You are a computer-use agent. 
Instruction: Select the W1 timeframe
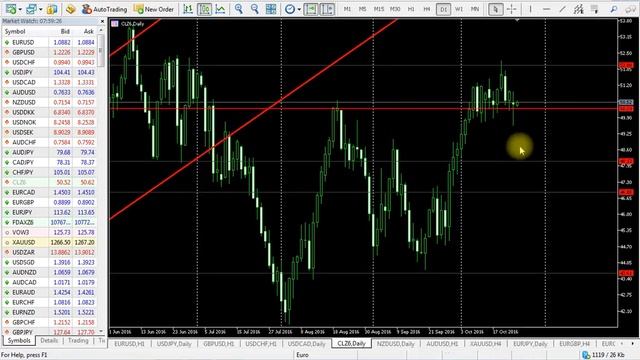[459, 9]
